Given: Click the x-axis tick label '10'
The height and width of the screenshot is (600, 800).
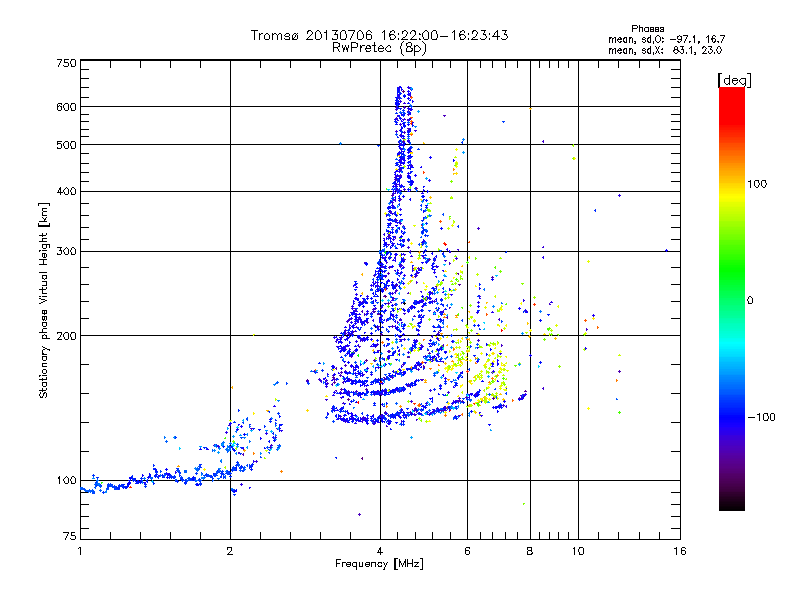Looking at the screenshot, I should click(x=578, y=551).
